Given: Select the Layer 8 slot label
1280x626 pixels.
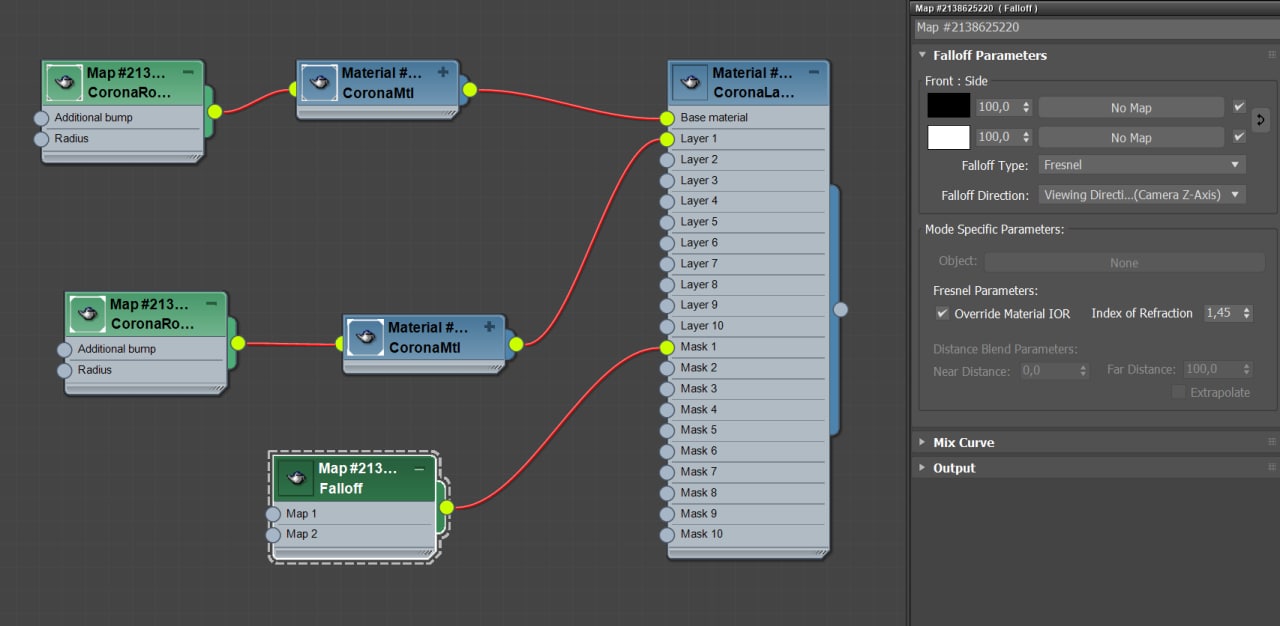Looking at the screenshot, I should click(x=699, y=285).
